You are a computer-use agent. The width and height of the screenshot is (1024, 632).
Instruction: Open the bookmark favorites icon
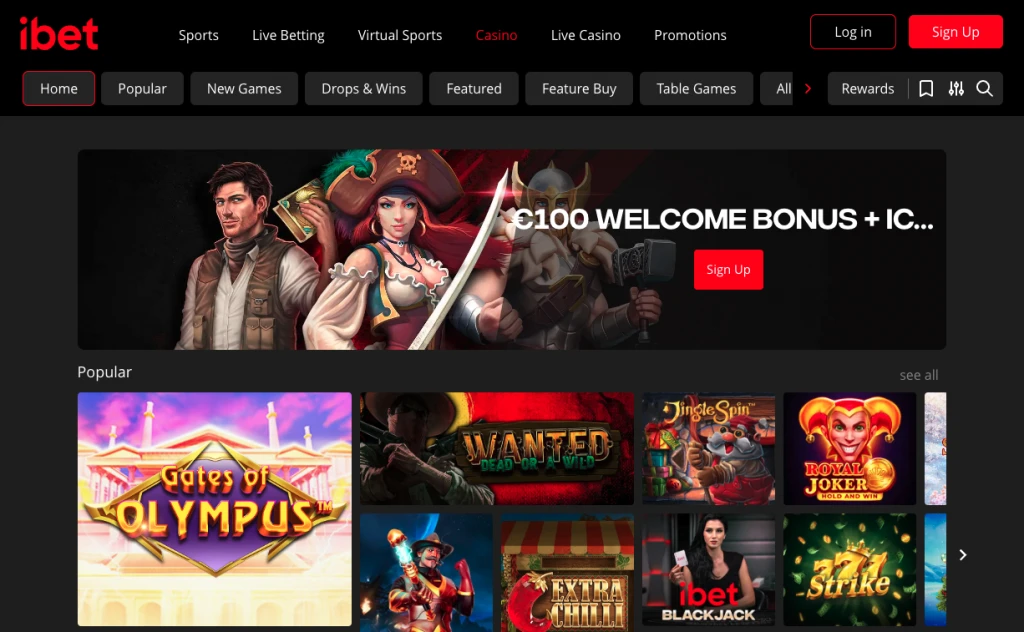pos(926,89)
